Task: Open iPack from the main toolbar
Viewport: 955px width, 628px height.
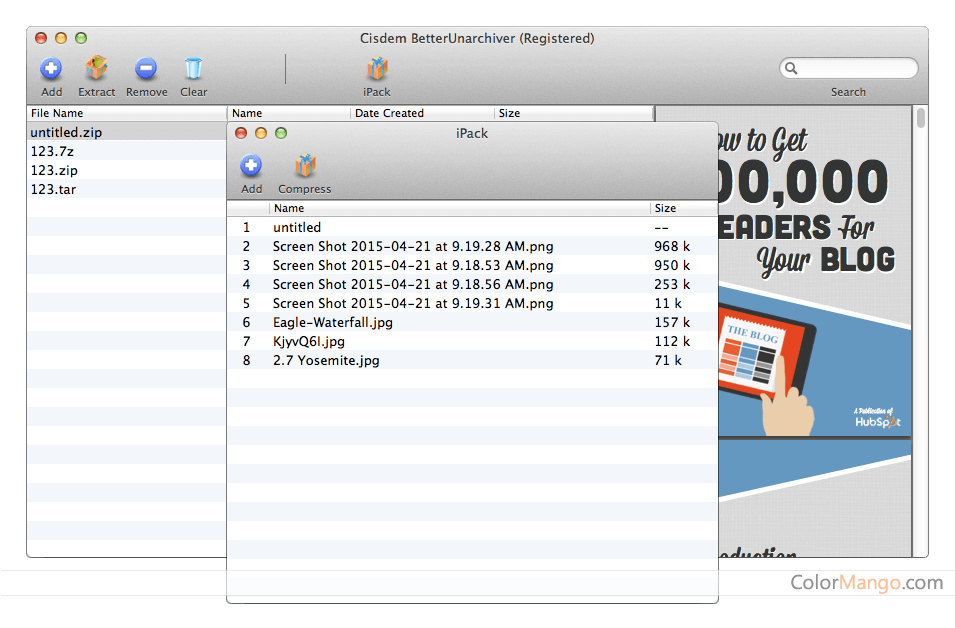Action: (377, 70)
